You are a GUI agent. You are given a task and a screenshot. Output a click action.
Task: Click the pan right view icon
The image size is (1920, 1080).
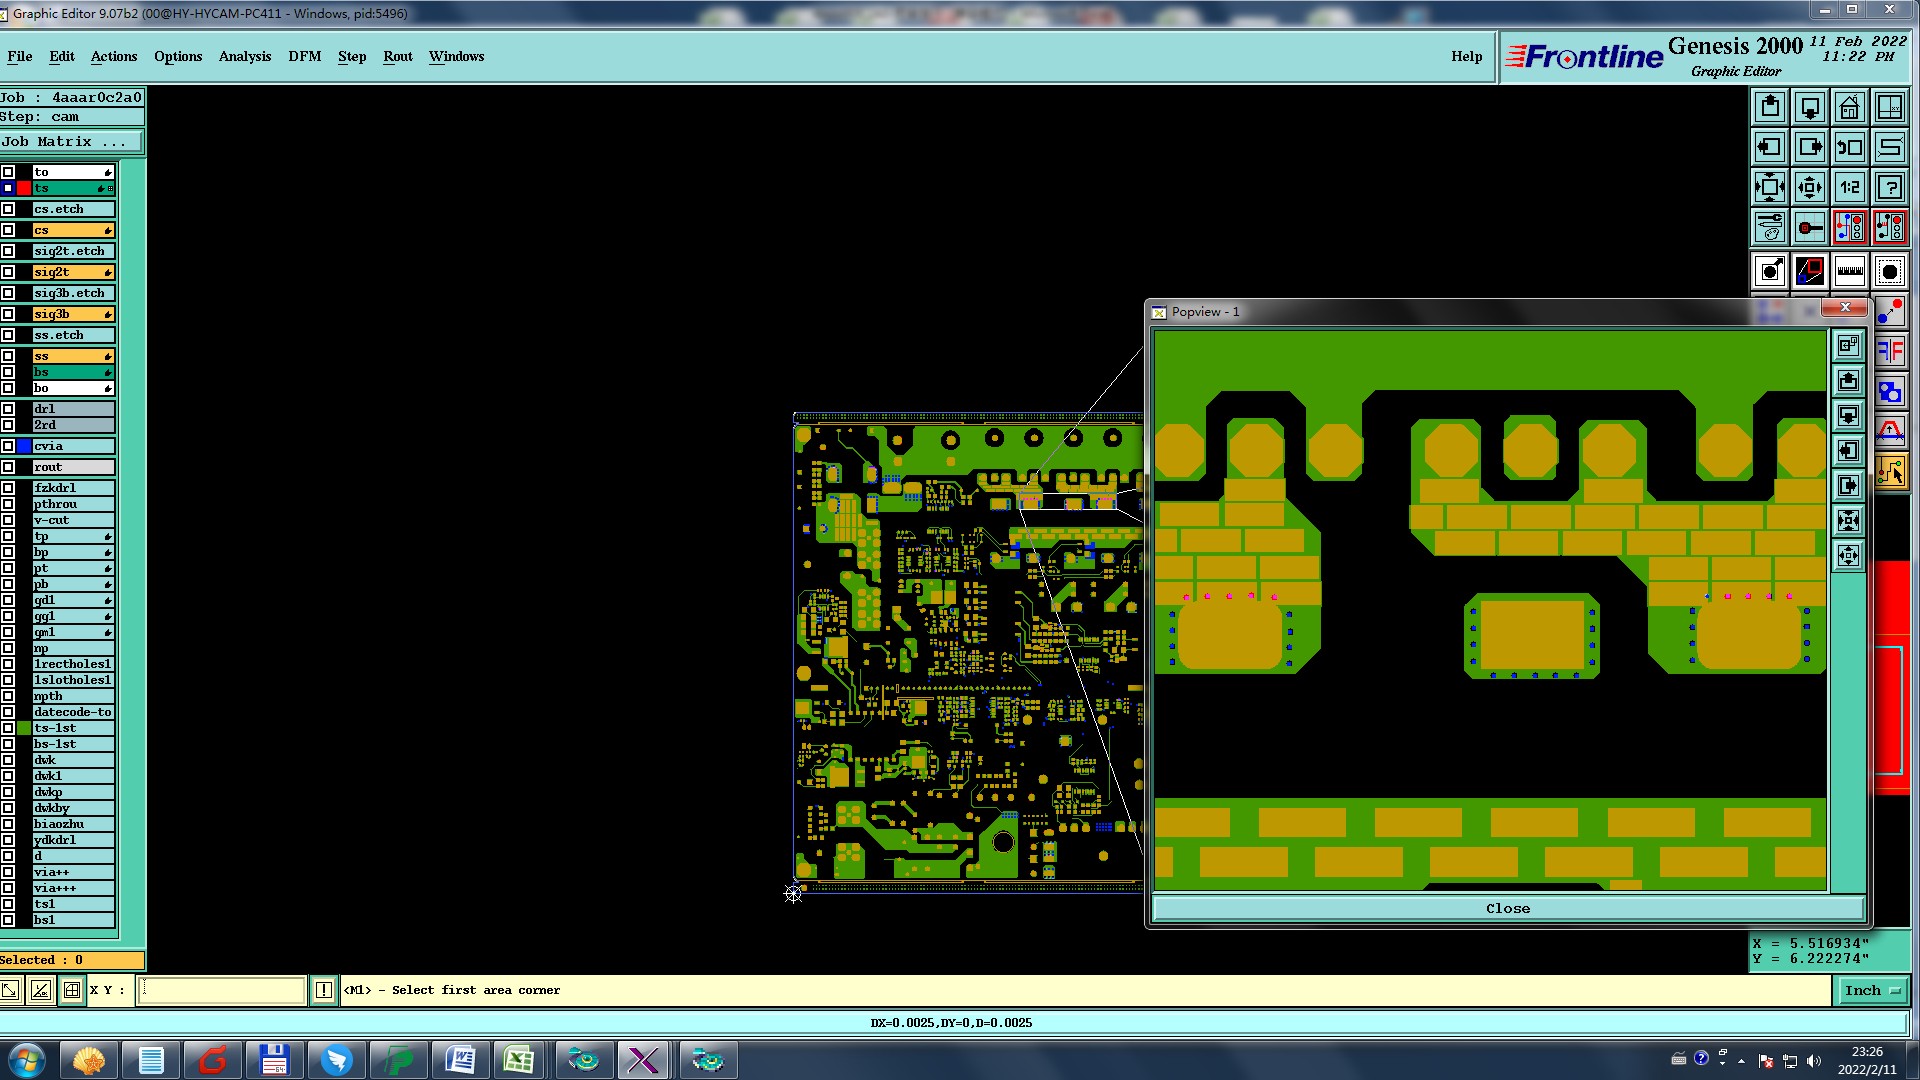[1810, 147]
